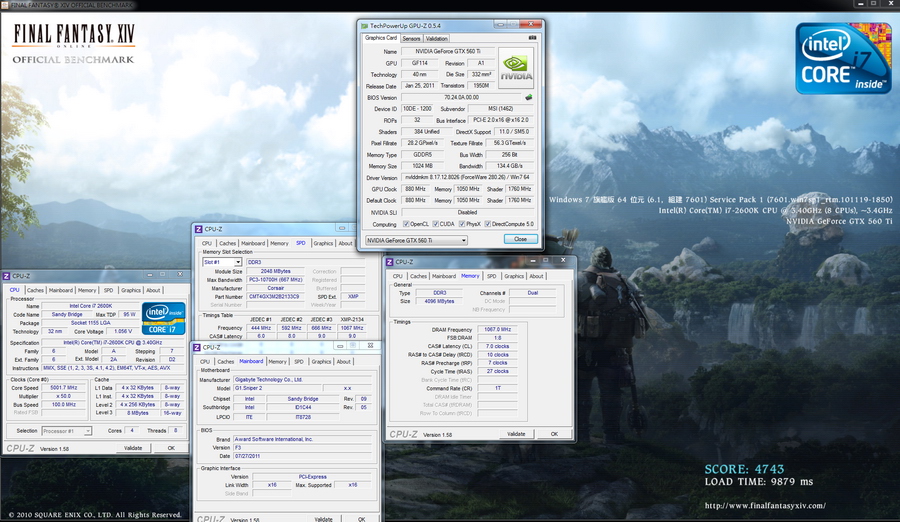Image resolution: width=900 pixels, height=522 pixels.
Task: Click the BIOS date 07/27/2011
Action: coord(302,456)
